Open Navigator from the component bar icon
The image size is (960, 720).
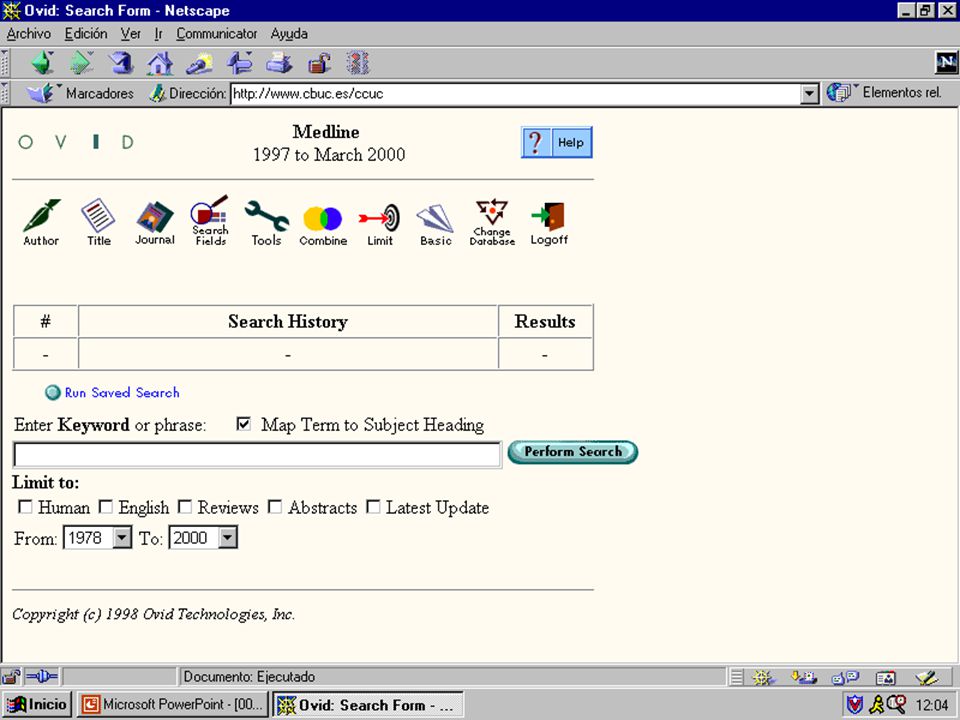point(763,677)
